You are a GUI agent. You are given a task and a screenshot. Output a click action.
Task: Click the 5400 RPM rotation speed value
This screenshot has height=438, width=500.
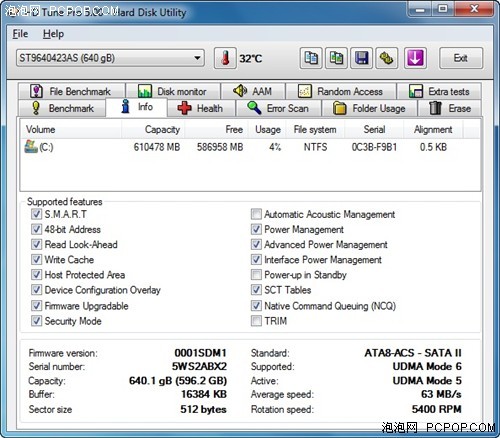point(436,409)
